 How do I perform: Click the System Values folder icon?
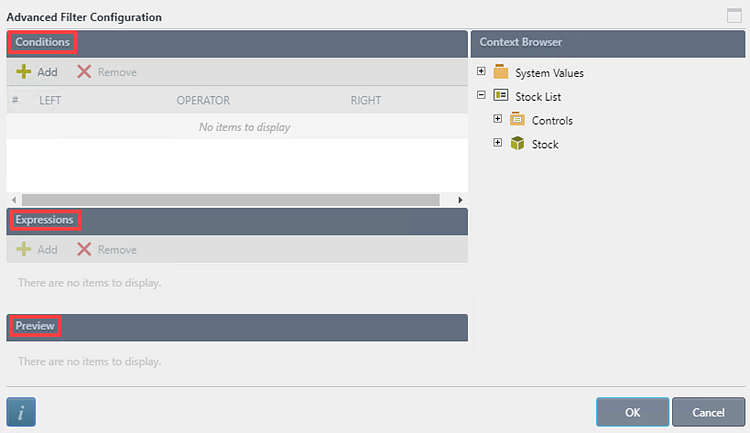[501, 72]
